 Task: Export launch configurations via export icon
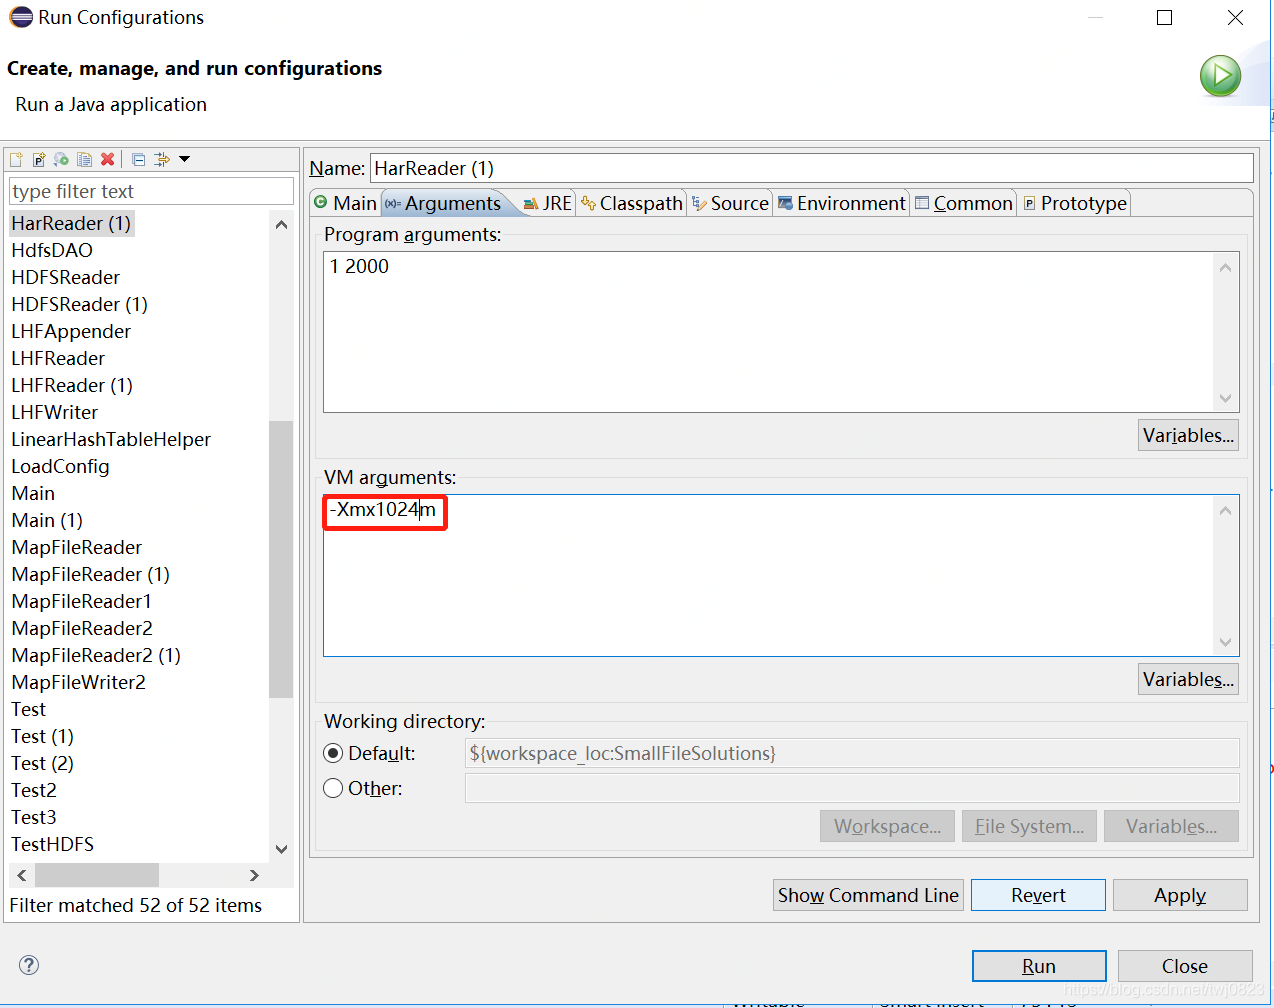pyautogui.click(x=60, y=159)
